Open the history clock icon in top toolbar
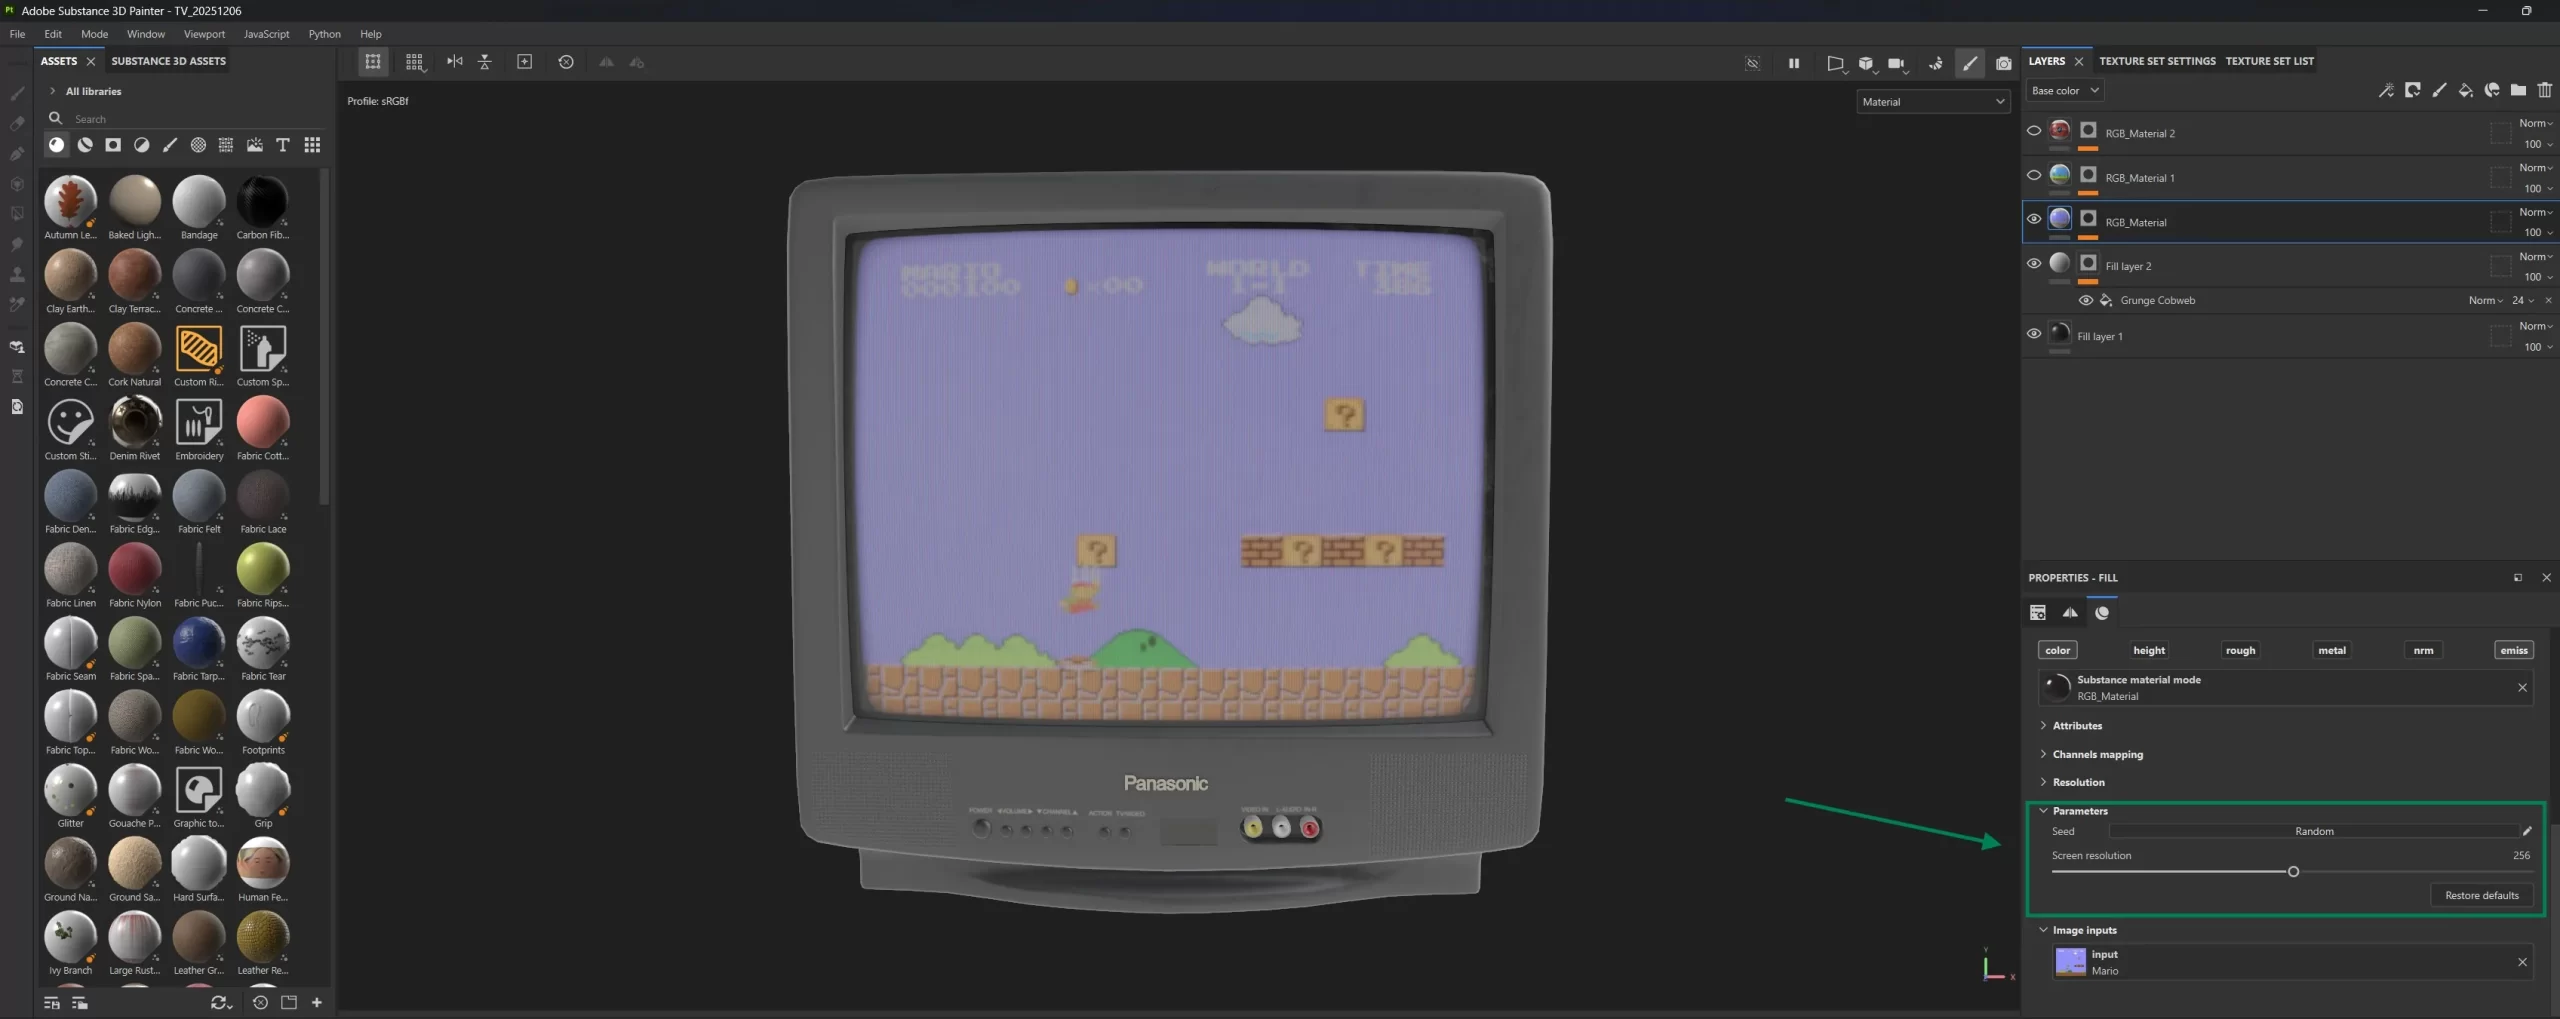The image size is (2560, 1019). pos(566,62)
